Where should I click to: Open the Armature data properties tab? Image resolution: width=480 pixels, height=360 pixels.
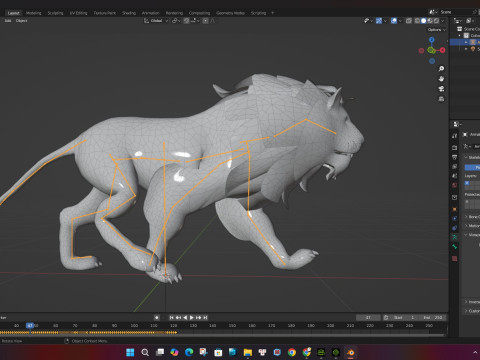pos(455,237)
